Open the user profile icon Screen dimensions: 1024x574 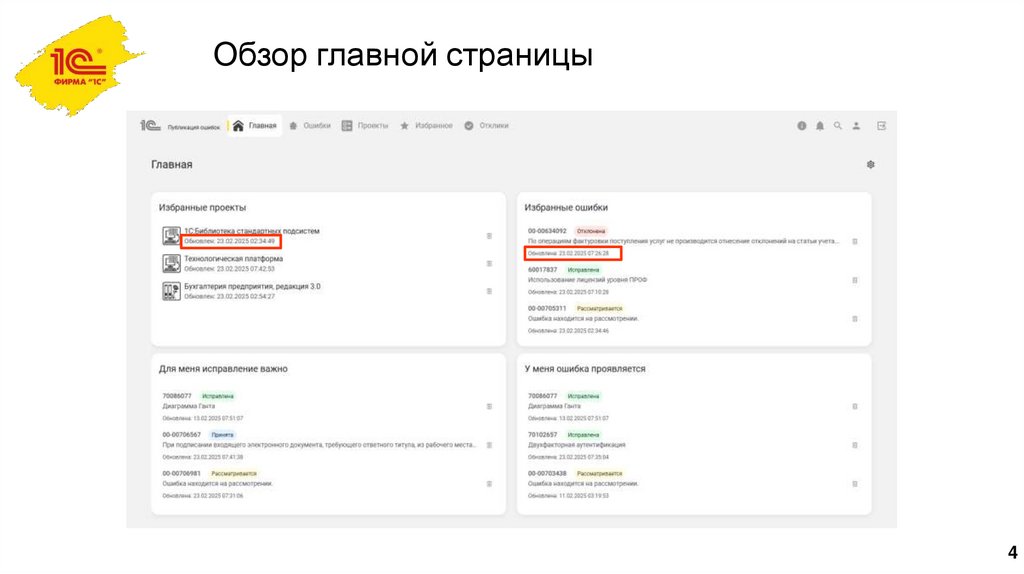(x=856, y=126)
